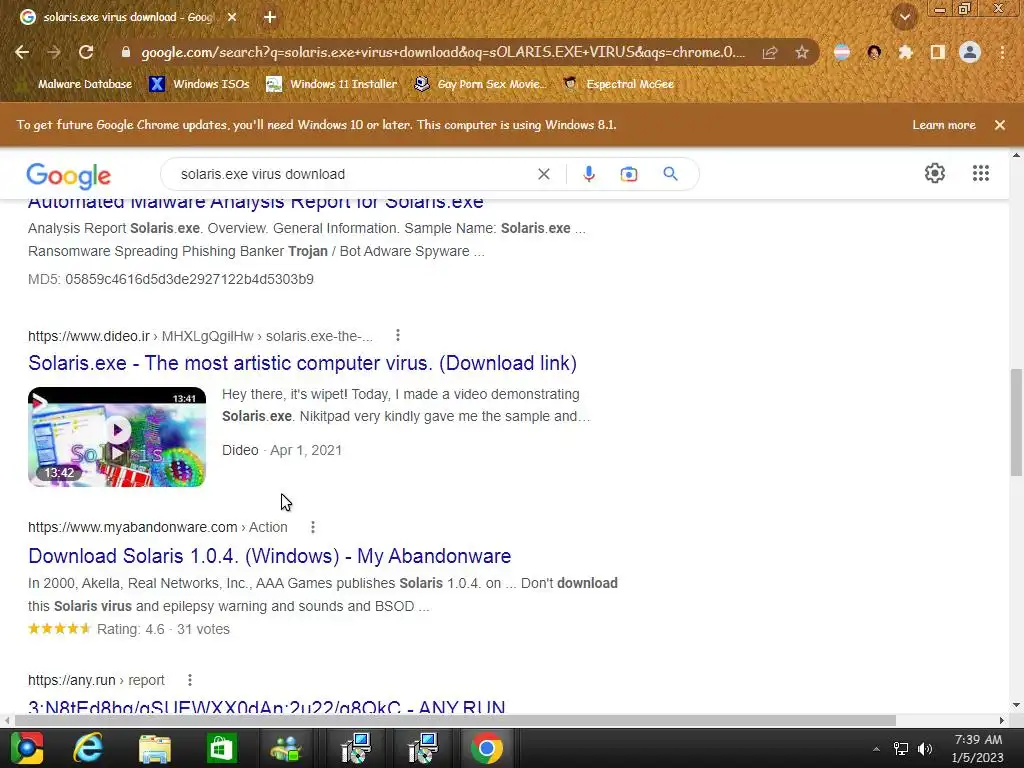Click scroll down arrow on vertical scrollbar
The height and width of the screenshot is (768, 1024).
pyautogui.click(x=1016, y=705)
